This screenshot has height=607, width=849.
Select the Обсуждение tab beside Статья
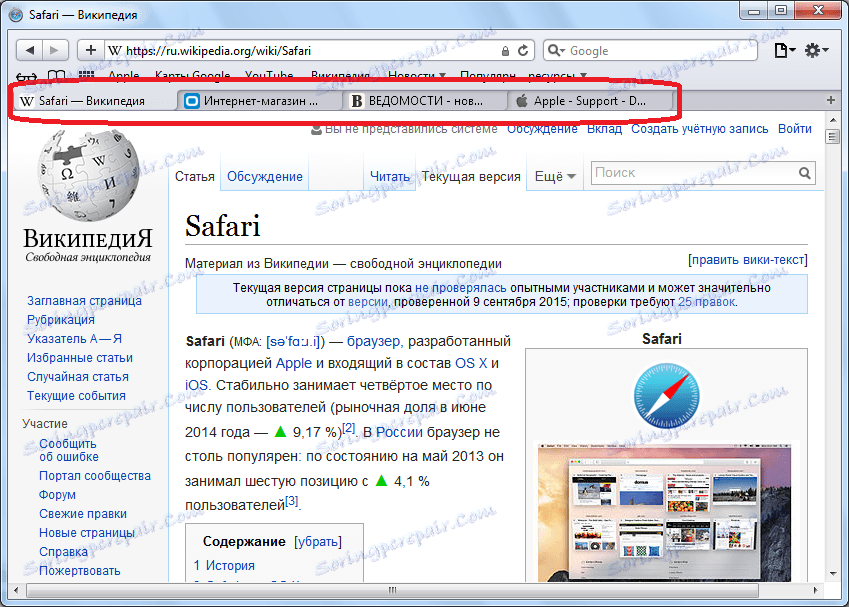[x=265, y=177]
